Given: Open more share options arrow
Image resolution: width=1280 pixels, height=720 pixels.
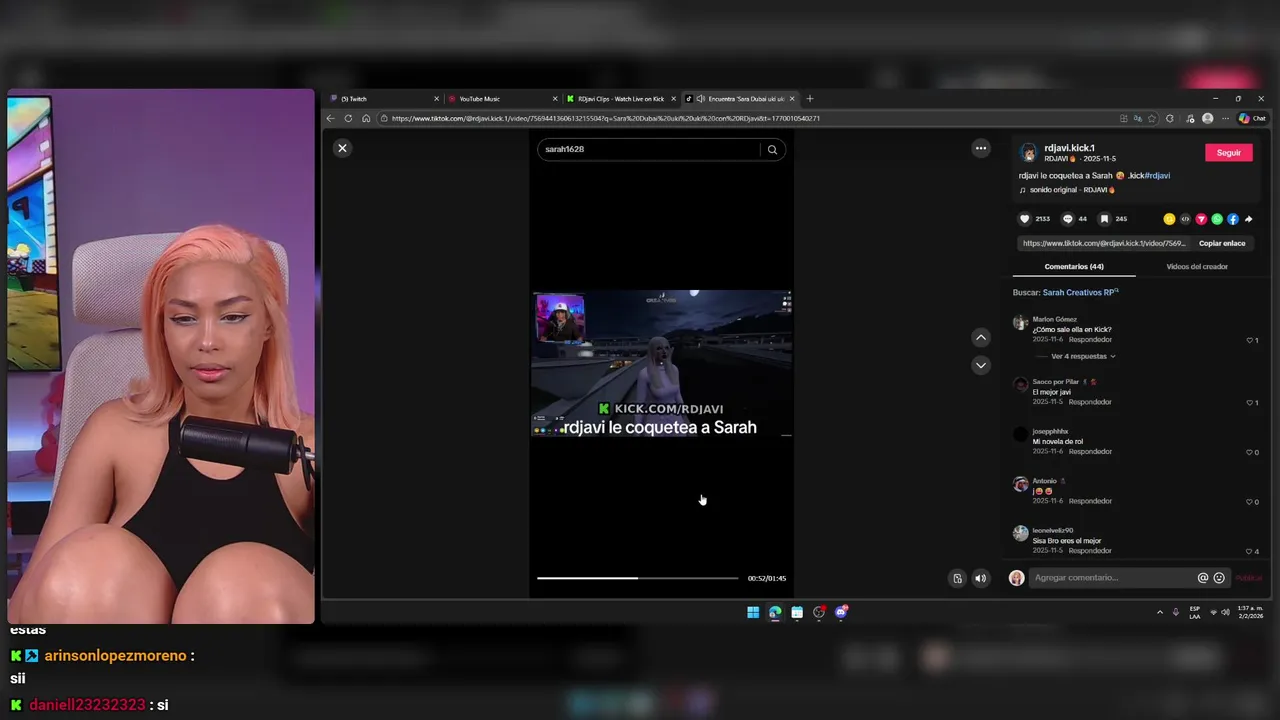Looking at the screenshot, I should tap(1248, 219).
